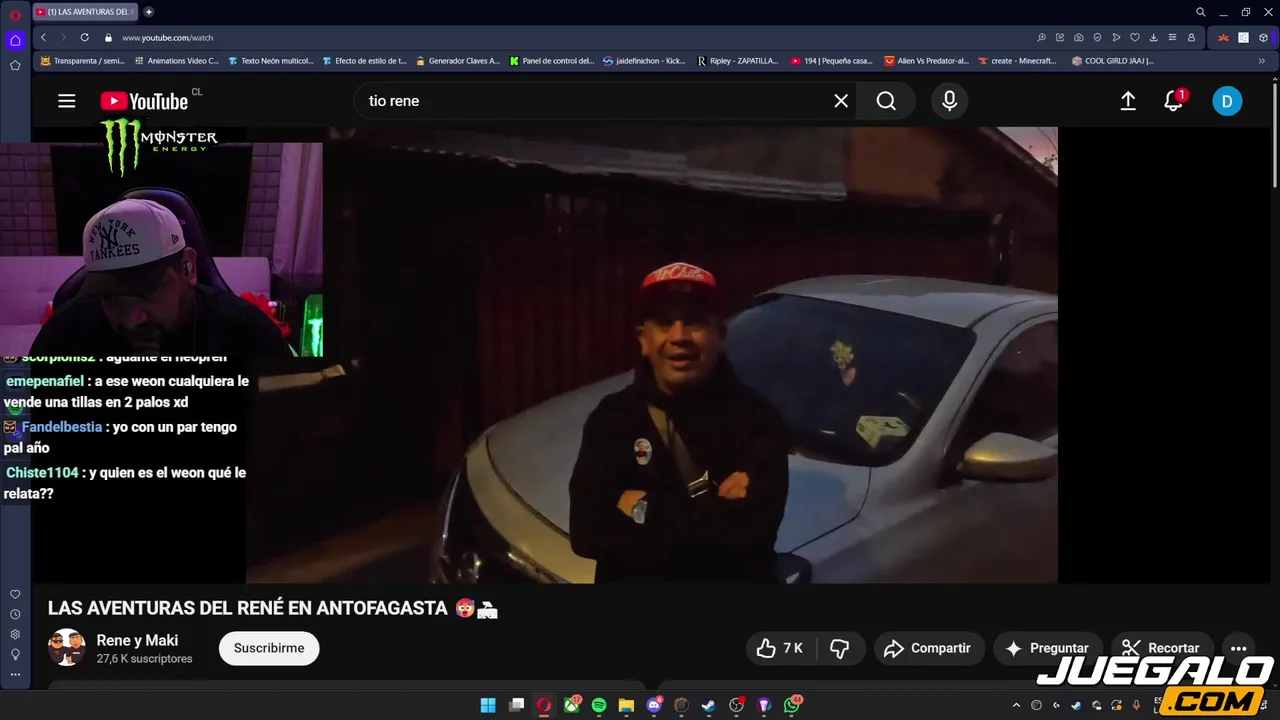Click the browser forward arrow
Viewport: 1280px width, 720px height.
click(63, 37)
